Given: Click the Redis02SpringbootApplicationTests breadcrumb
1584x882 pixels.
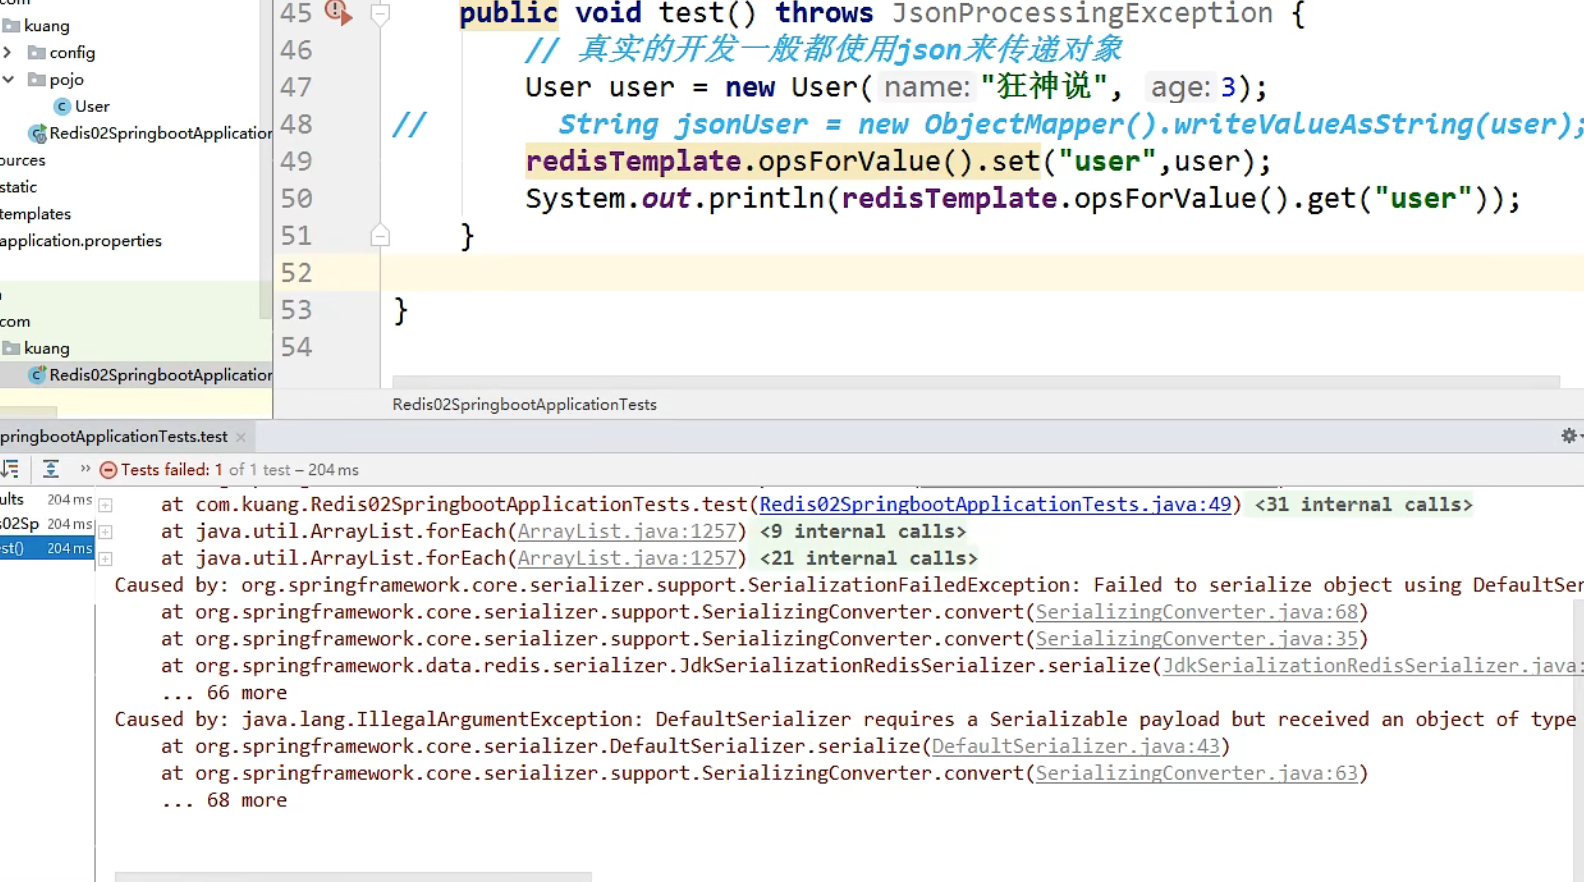Looking at the screenshot, I should (524, 404).
